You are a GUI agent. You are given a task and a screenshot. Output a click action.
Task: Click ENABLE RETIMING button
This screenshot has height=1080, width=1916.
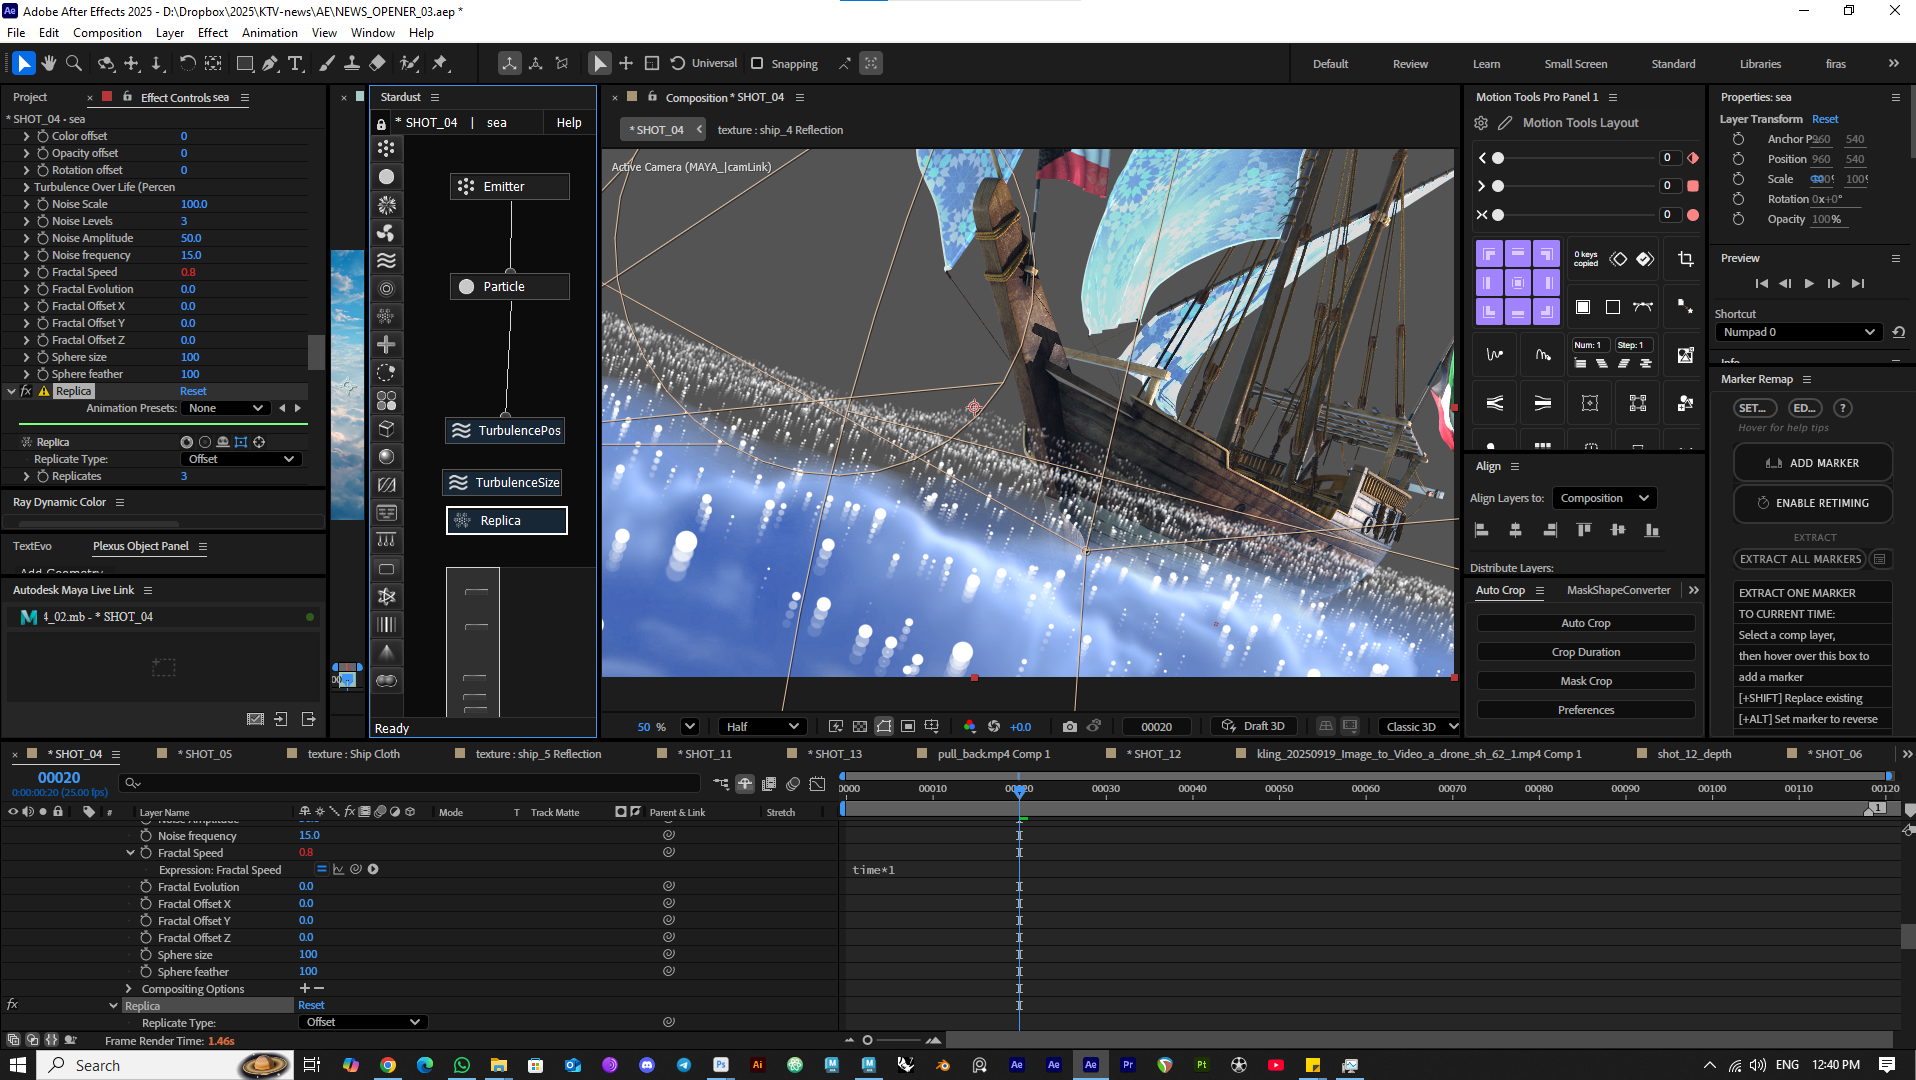point(1812,503)
